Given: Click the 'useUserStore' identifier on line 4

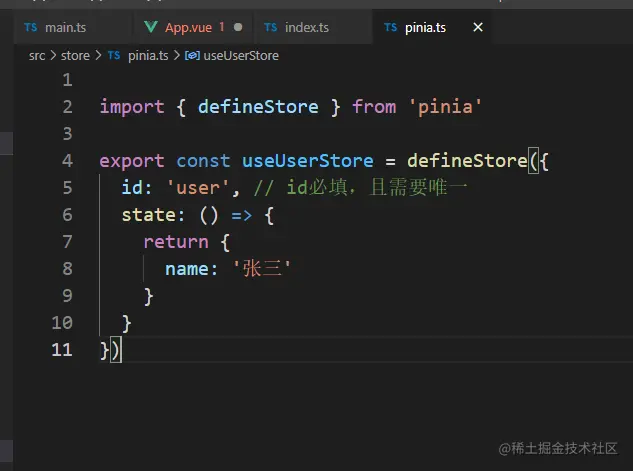Looking at the screenshot, I should [308, 161].
